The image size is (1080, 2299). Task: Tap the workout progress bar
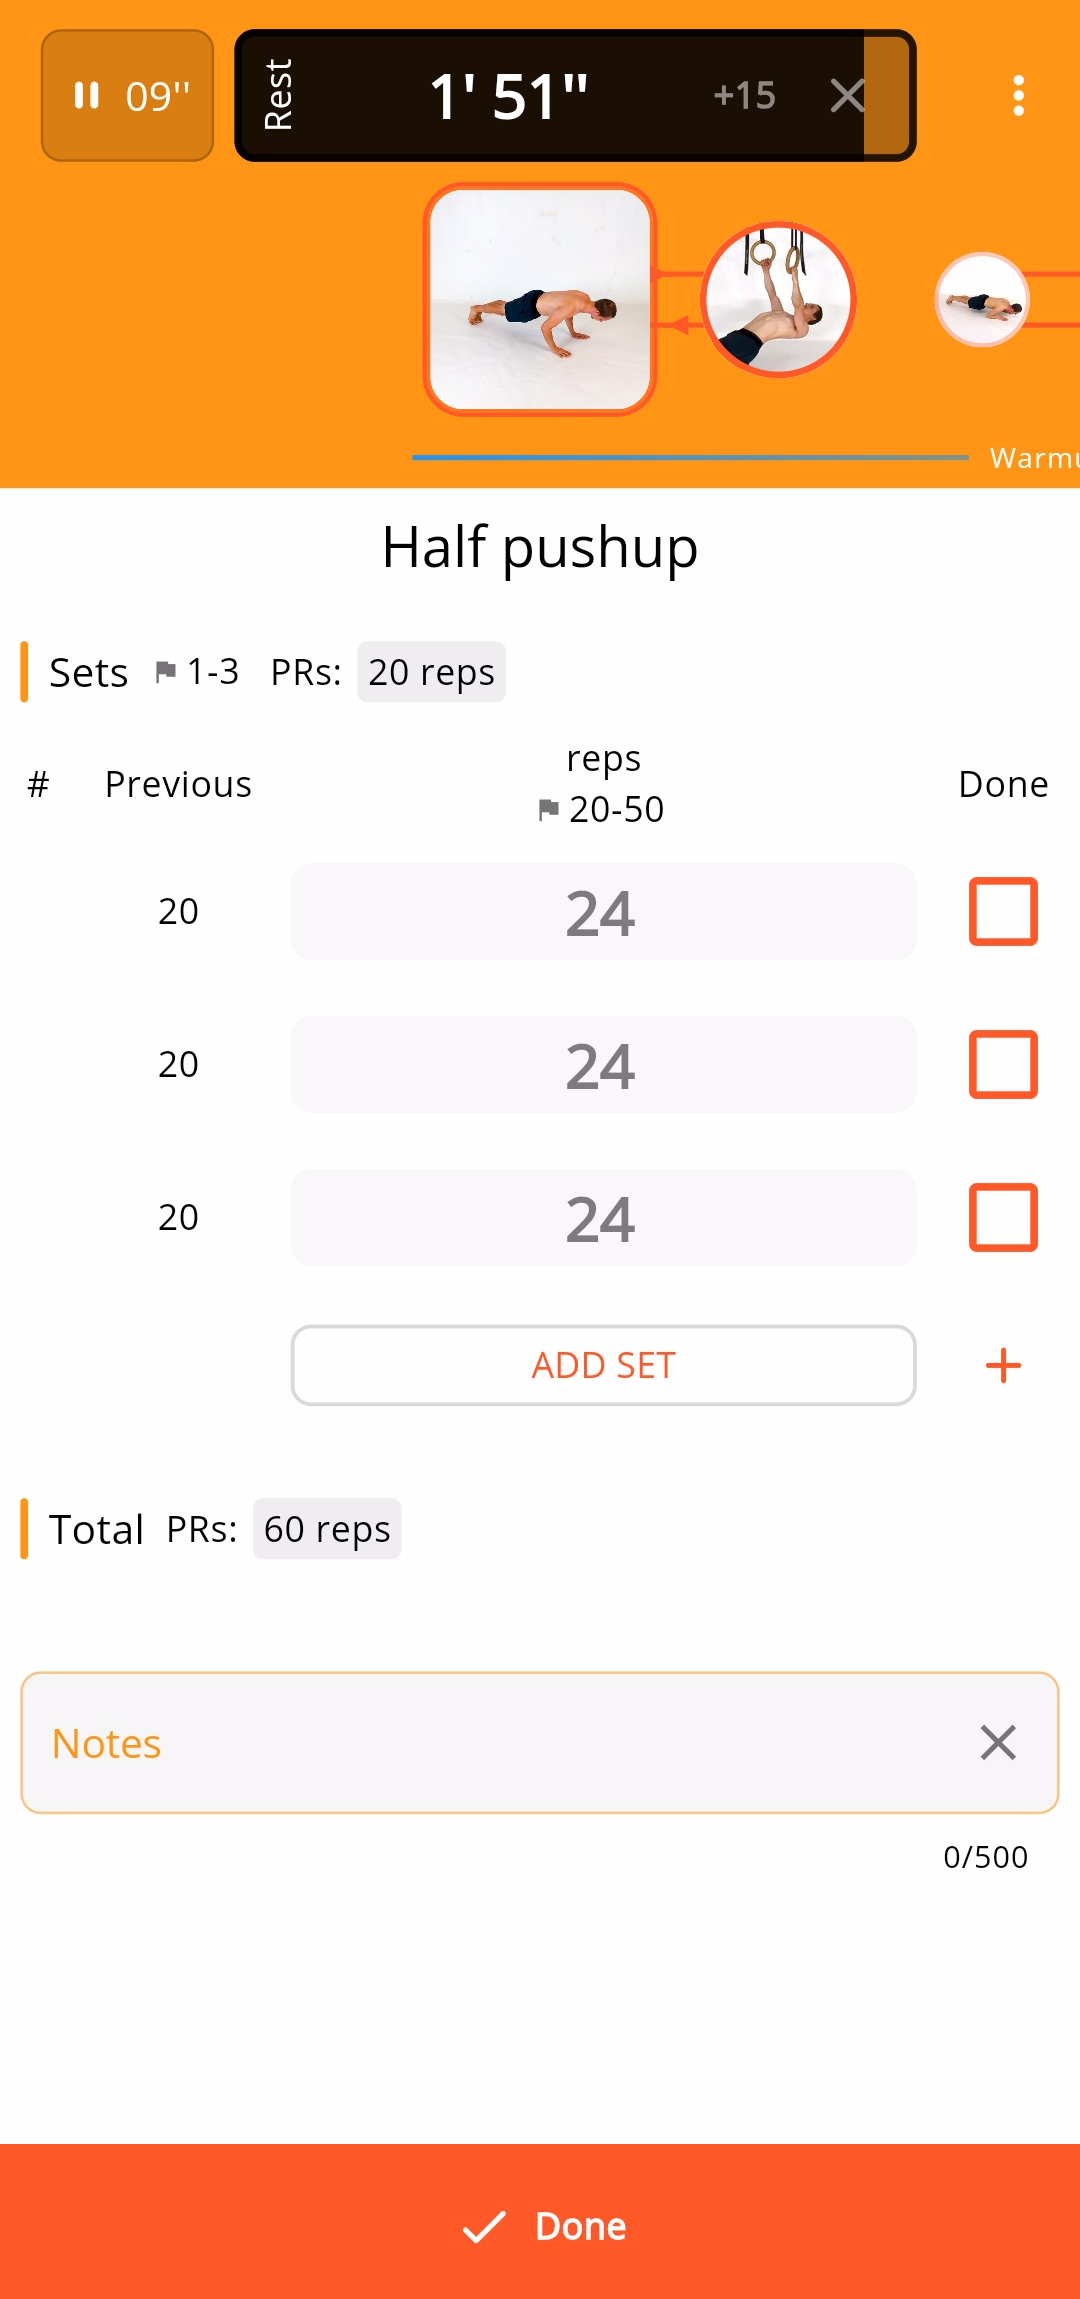(690, 457)
